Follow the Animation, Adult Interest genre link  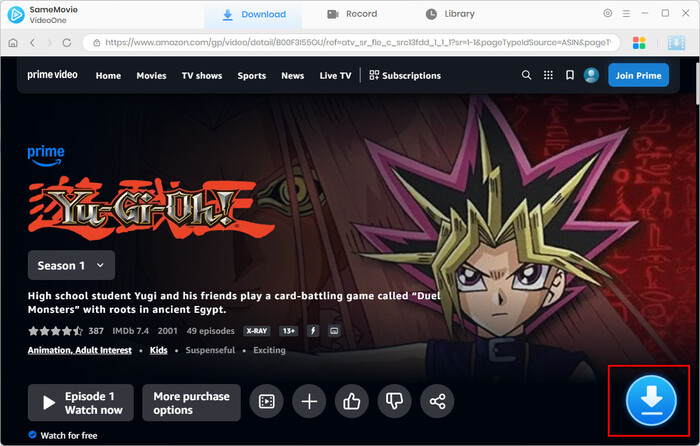80,350
